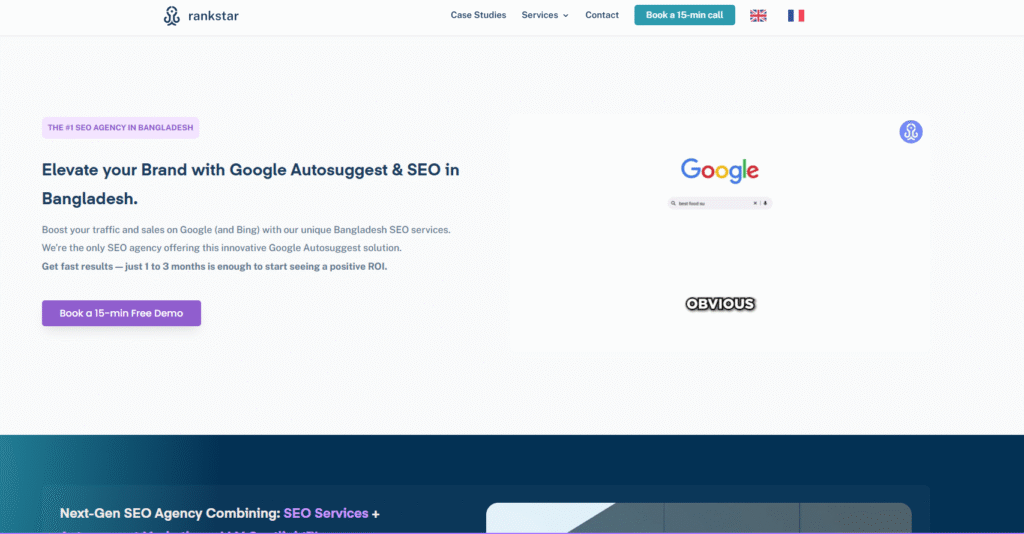Screen dimensions: 1024x534
Task: Switch language with UK flag icon
Action: (758, 16)
